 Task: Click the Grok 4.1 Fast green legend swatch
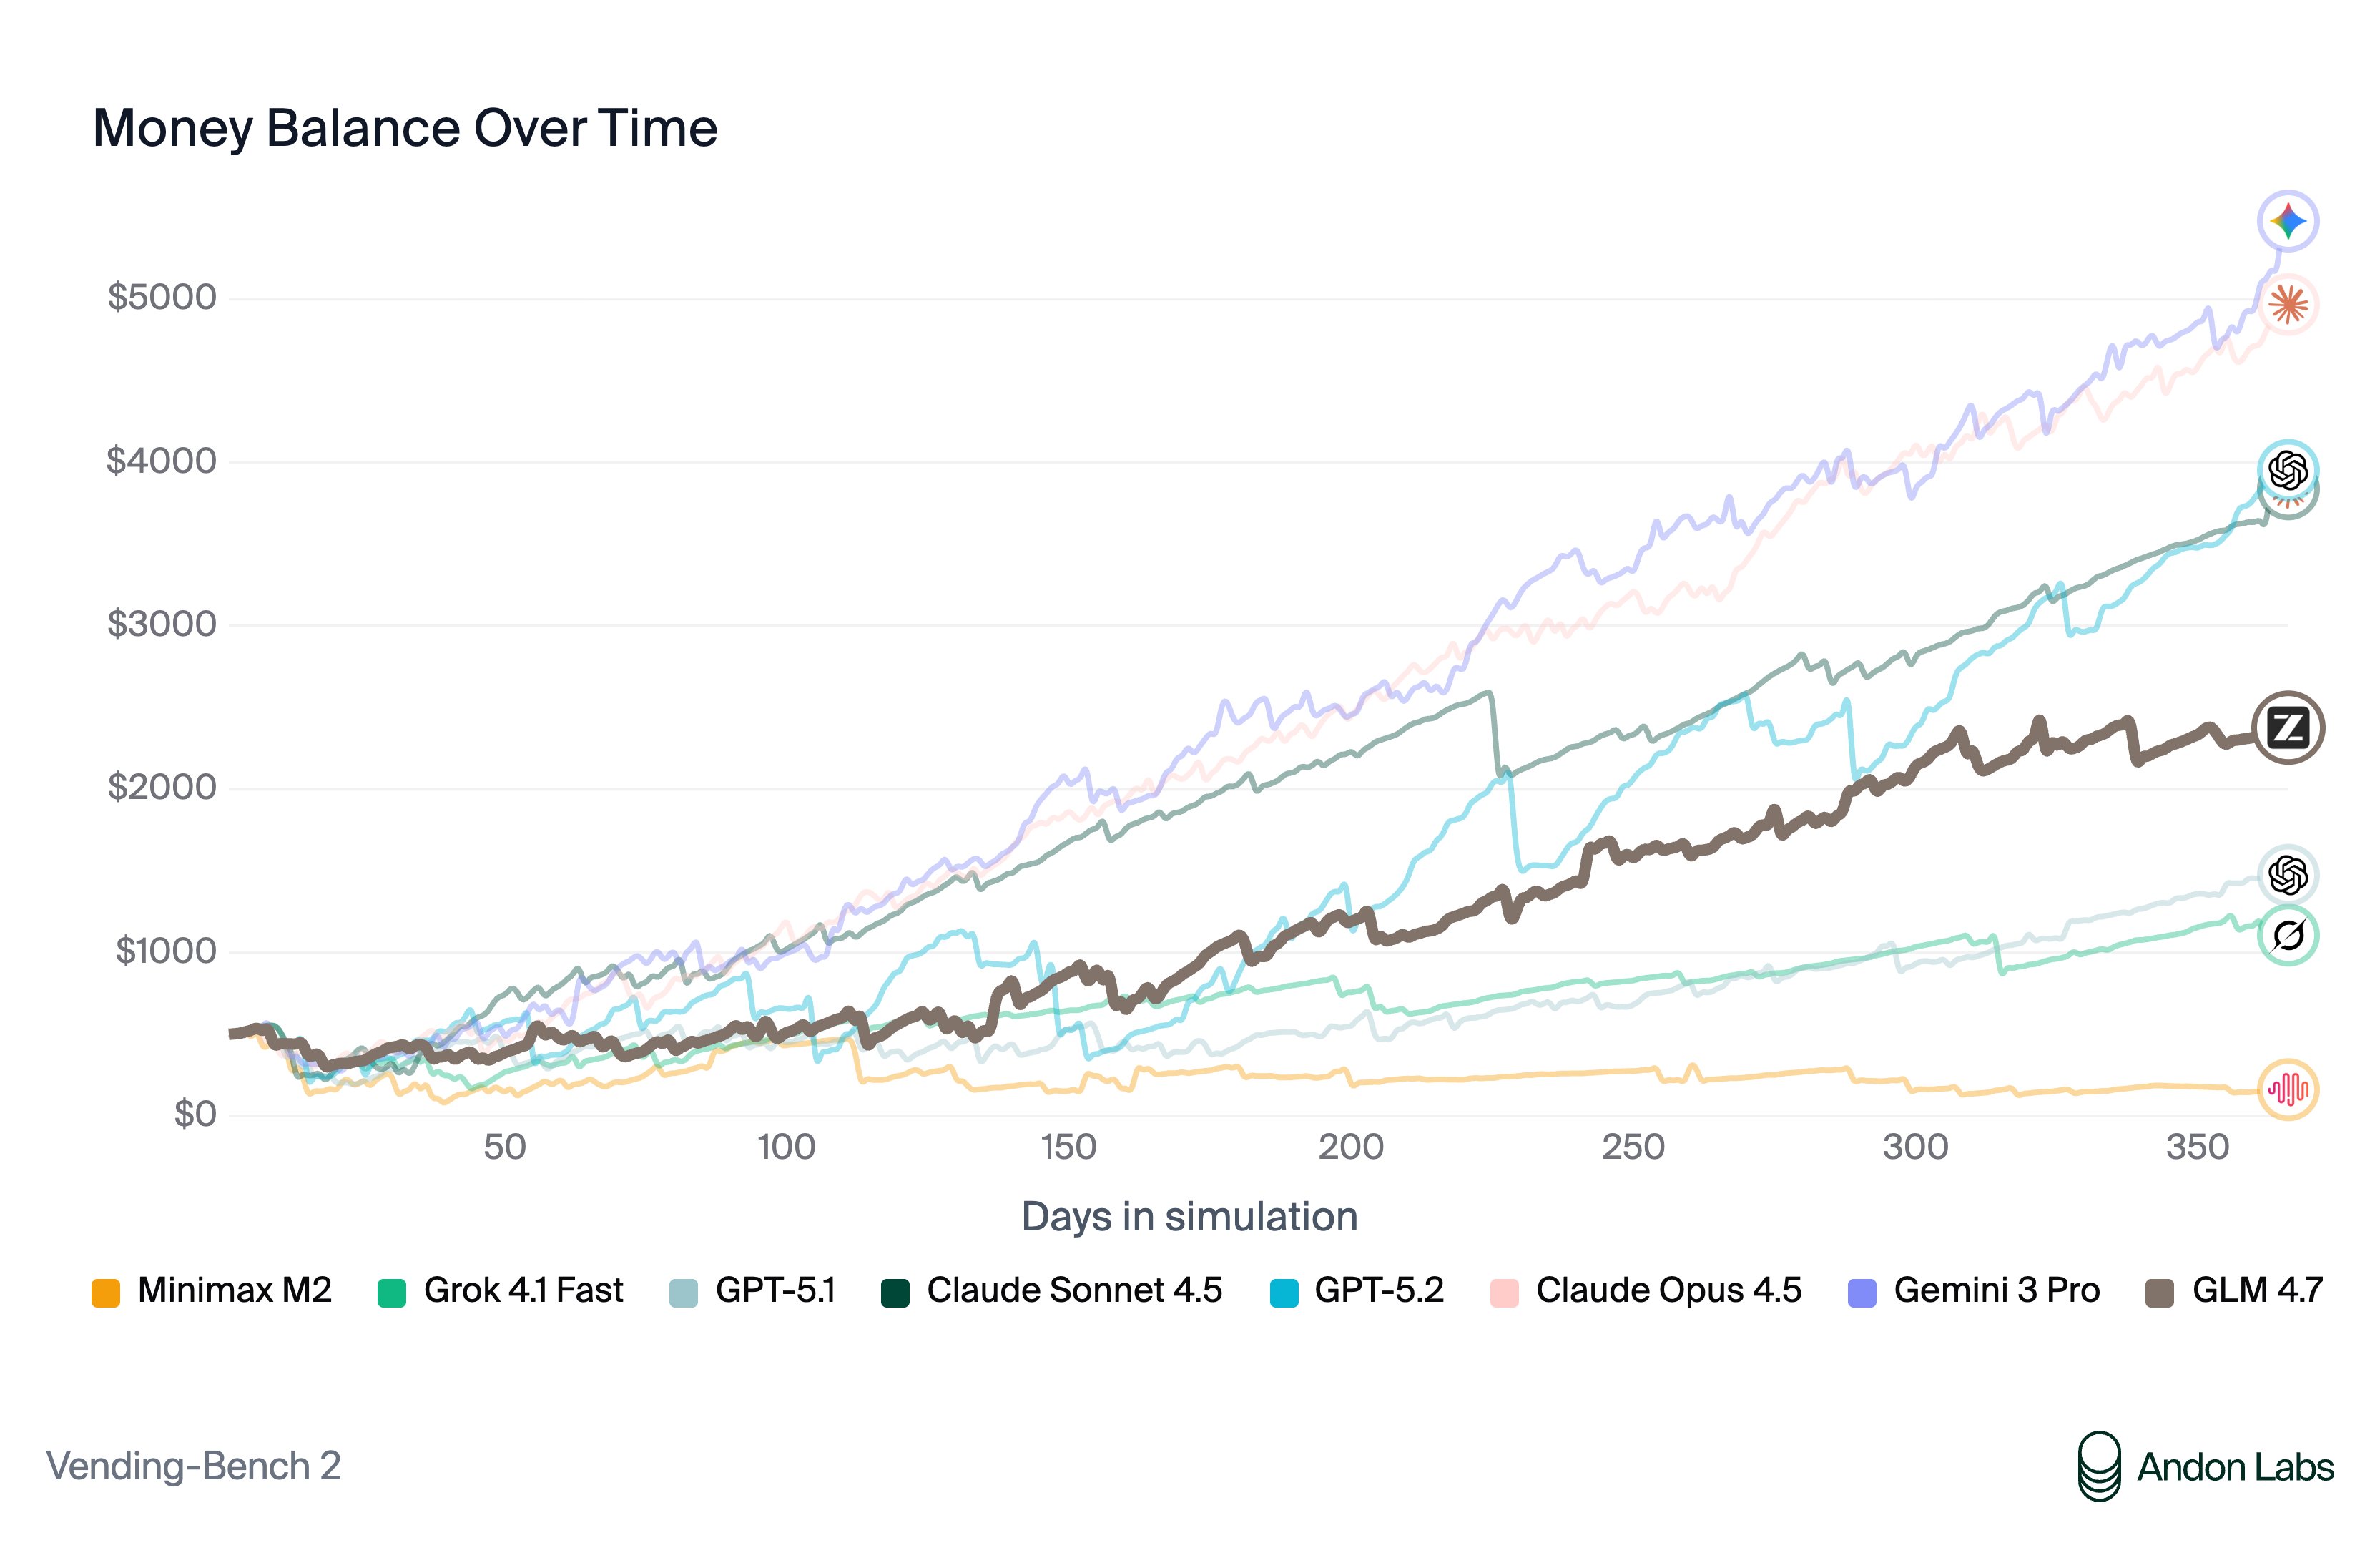point(391,1292)
